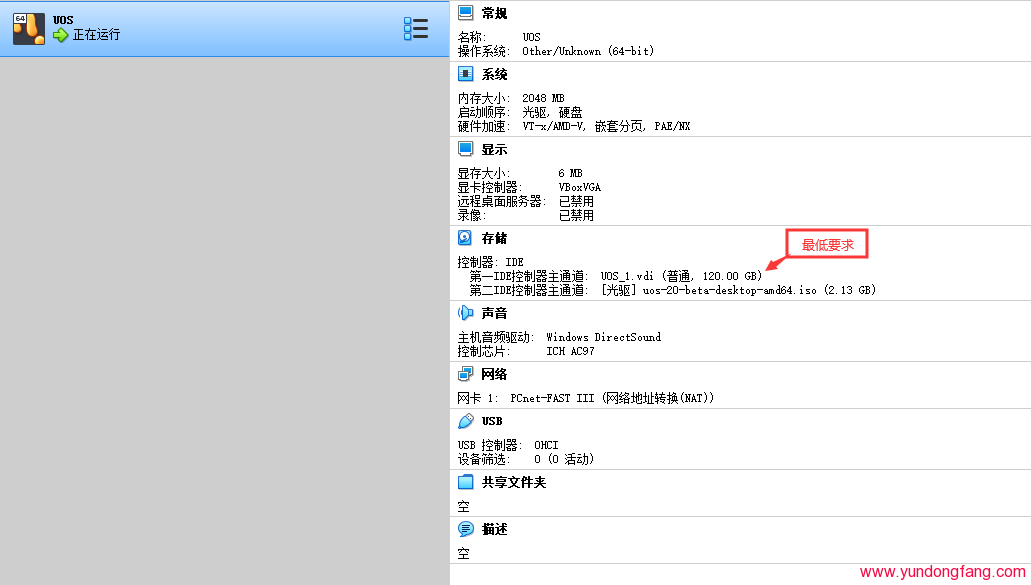Image resolution: width=1031 pixels, height=585 pixels.
Task: Click the 显示 (Display) monitor icon
Action: [465, 148]
